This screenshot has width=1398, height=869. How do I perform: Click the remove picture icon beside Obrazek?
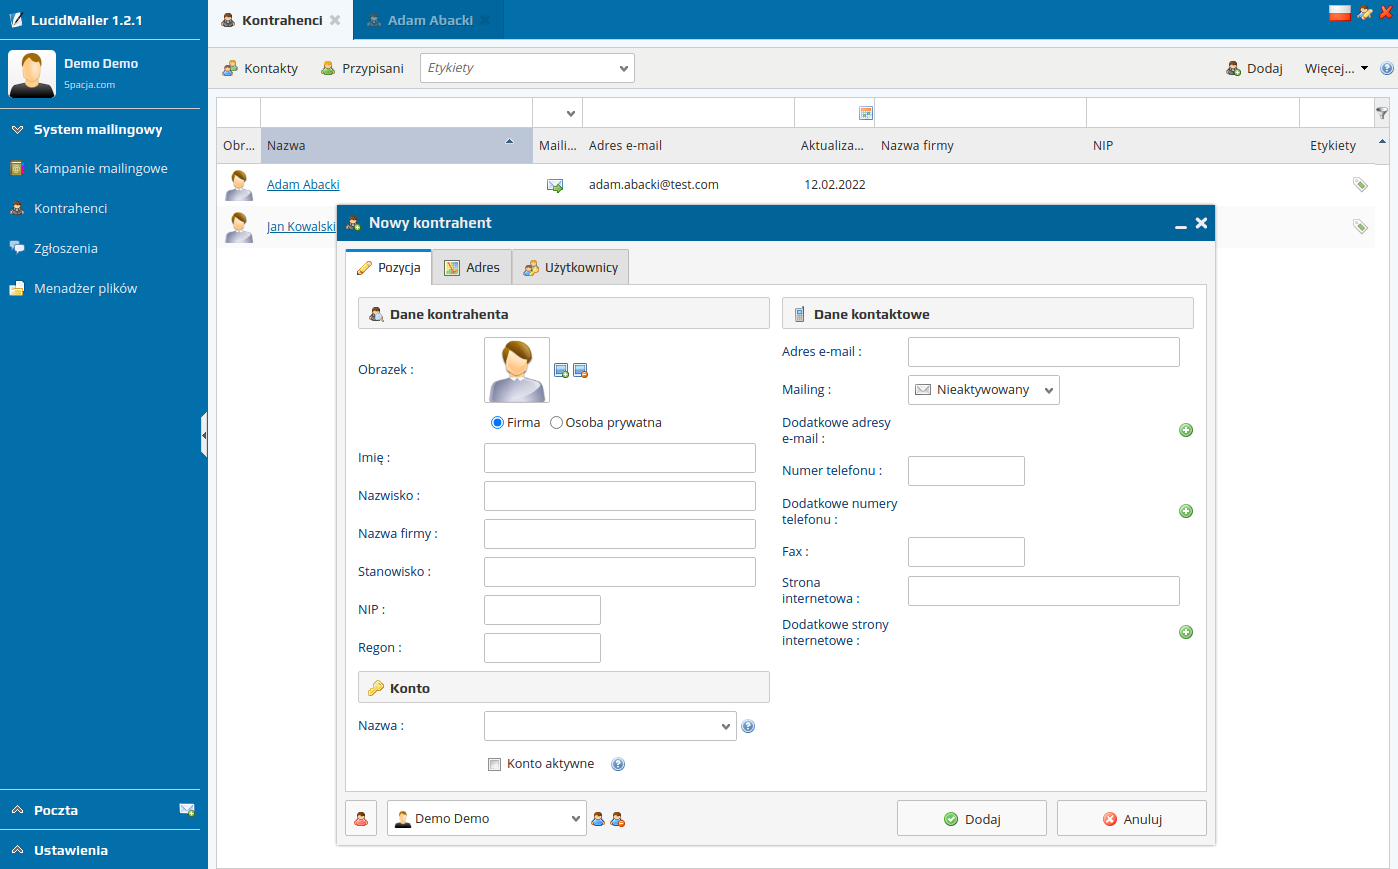click(x=580, y=371)
